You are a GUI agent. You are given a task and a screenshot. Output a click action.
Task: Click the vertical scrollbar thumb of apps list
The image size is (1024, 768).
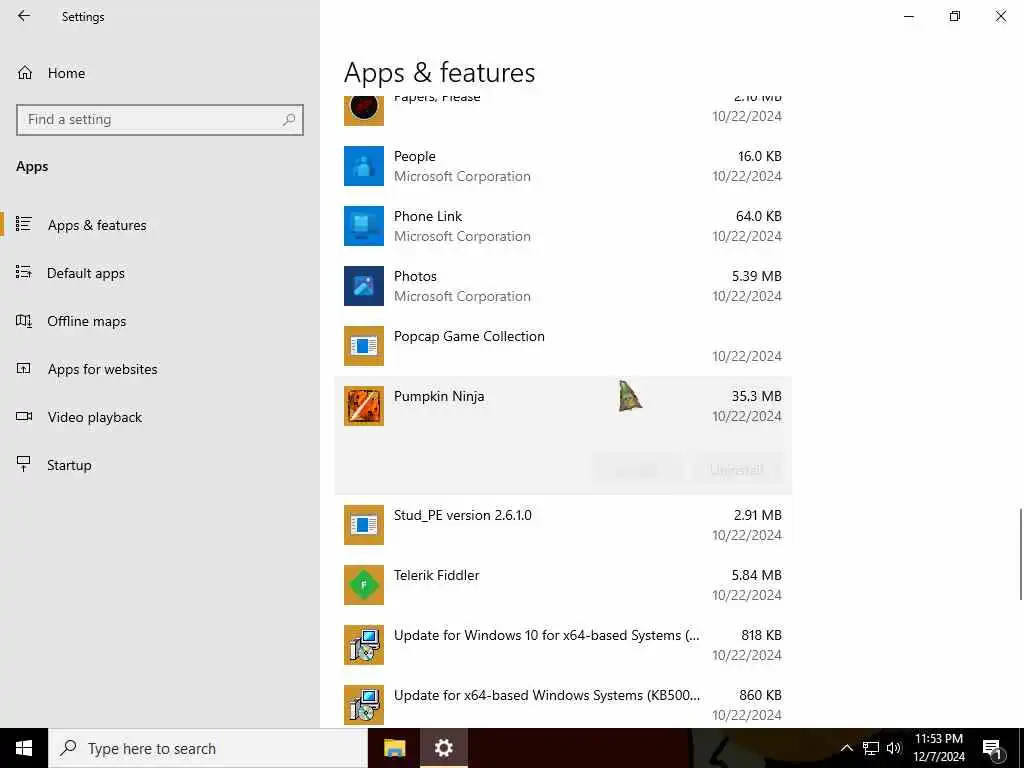click(1020, 554)
